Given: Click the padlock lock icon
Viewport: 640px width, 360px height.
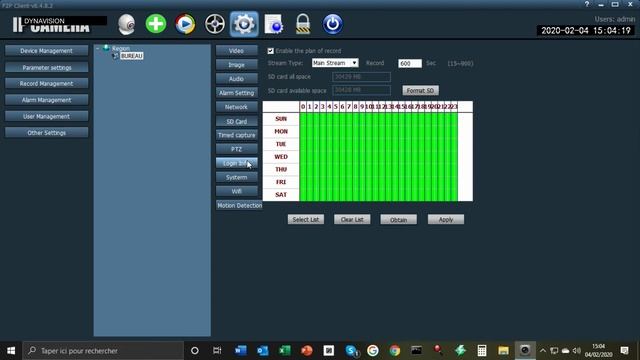Looking at the screenshot, I should coord(303,24).
